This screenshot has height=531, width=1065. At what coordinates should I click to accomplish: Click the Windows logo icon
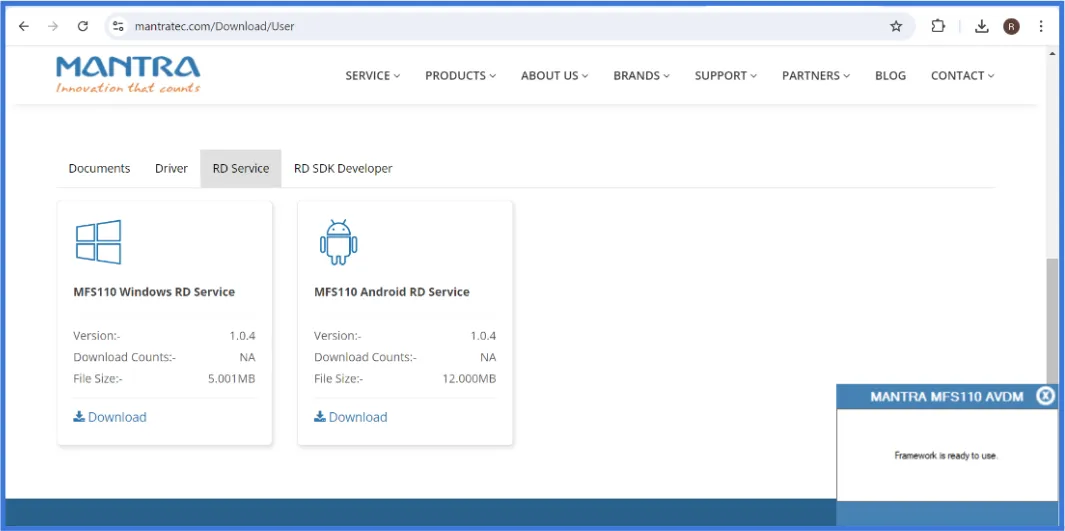point(98,242)
